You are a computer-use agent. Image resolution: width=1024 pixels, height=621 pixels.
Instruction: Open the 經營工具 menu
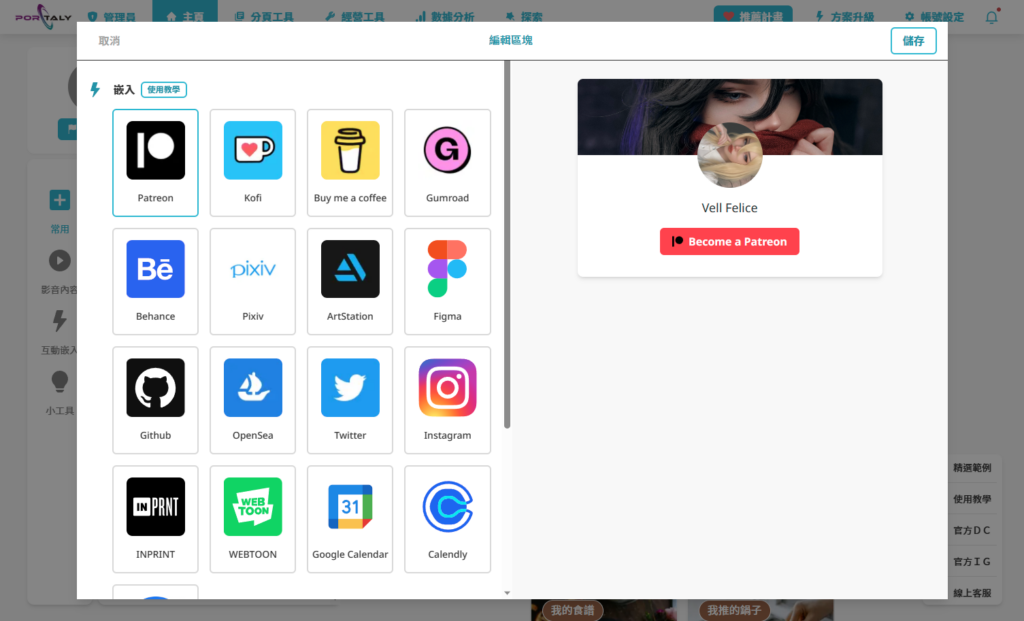355,17
